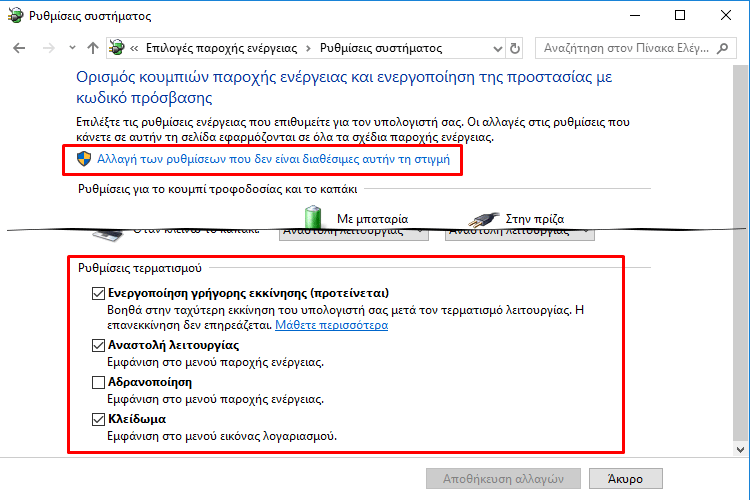The height and width of the screenshot is (500, 750).
Task: Expand the breadcrumb arrow after 'Επιλογές παροχής ενέργειας'
Action: tap(309, 48)
